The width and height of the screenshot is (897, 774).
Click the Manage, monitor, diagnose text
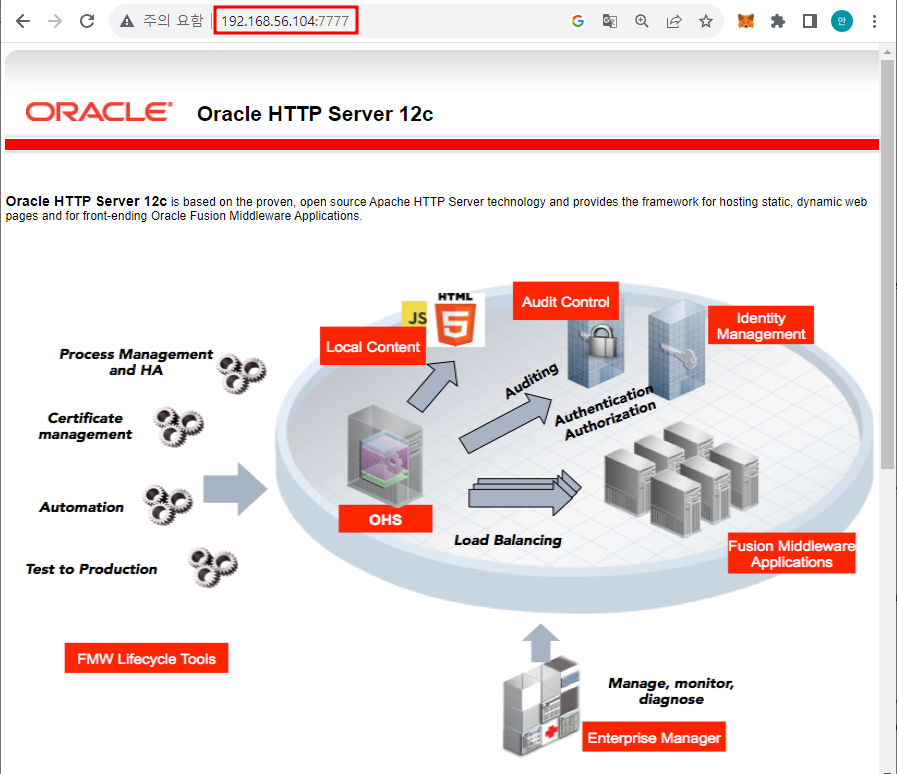tap(670, 691)
